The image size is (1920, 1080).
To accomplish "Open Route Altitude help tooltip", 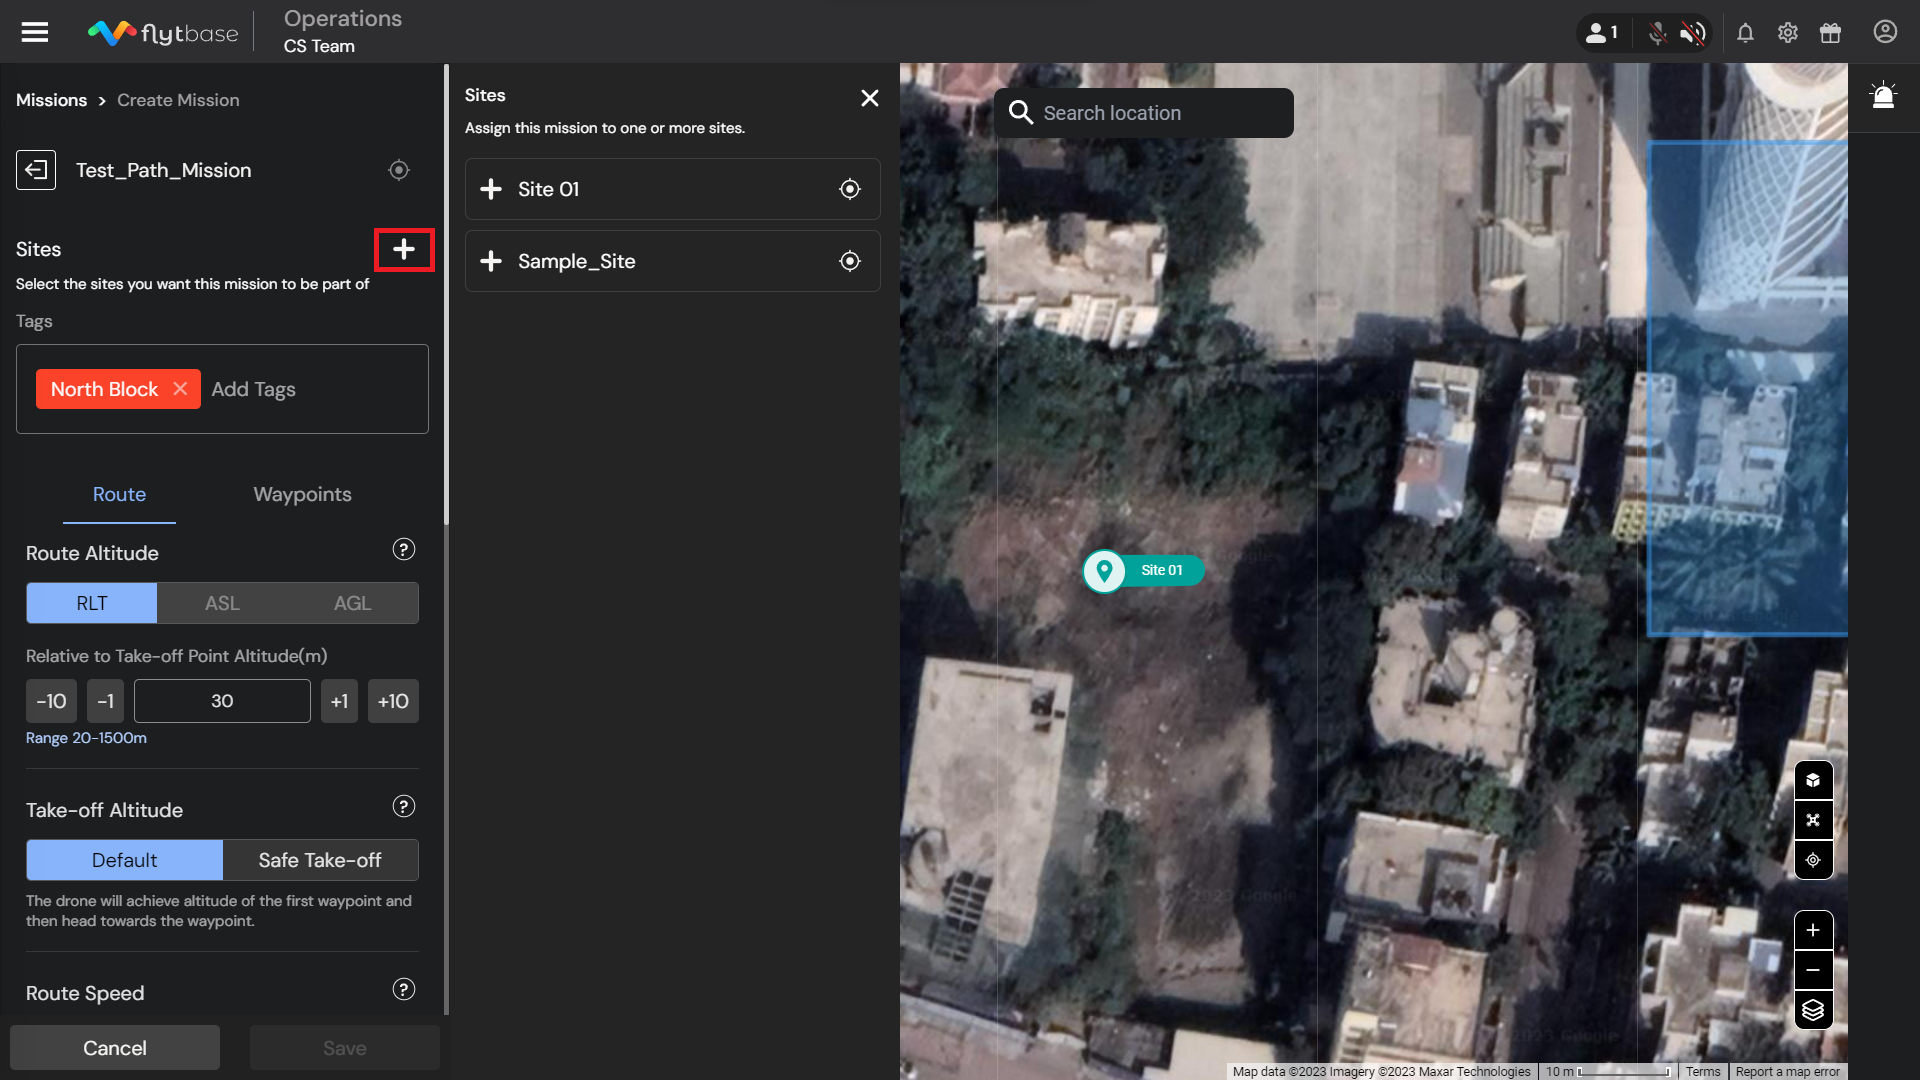I will tap(404, 550).
